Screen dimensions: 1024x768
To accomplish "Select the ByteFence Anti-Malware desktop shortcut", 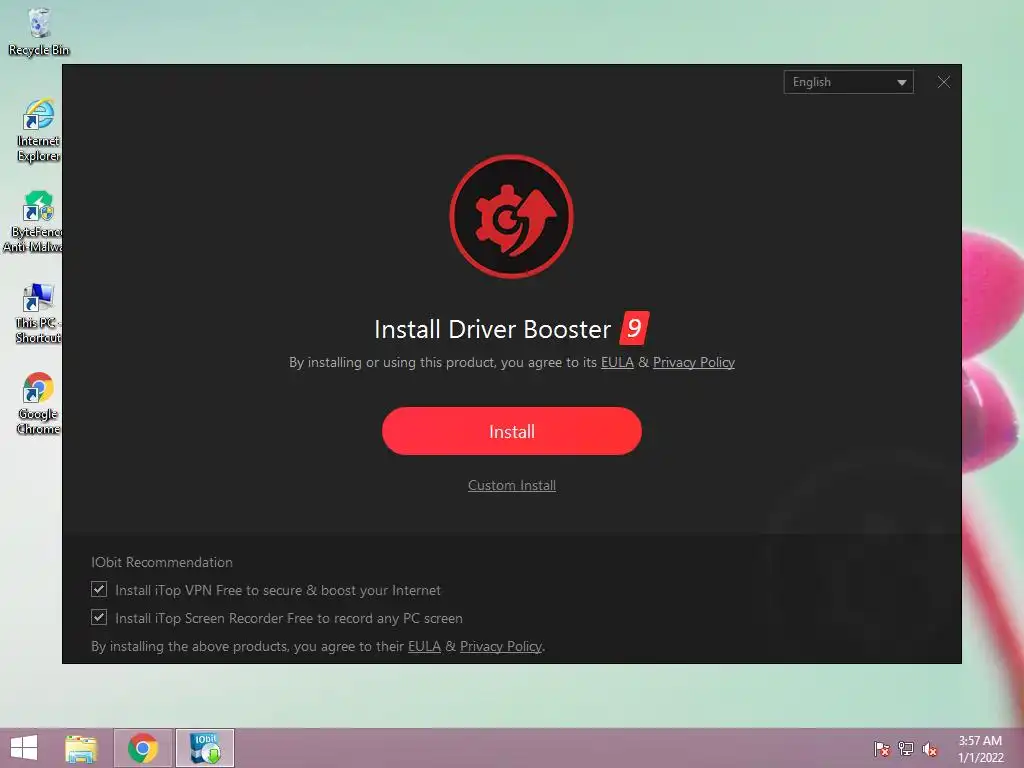I will [34, 222].
